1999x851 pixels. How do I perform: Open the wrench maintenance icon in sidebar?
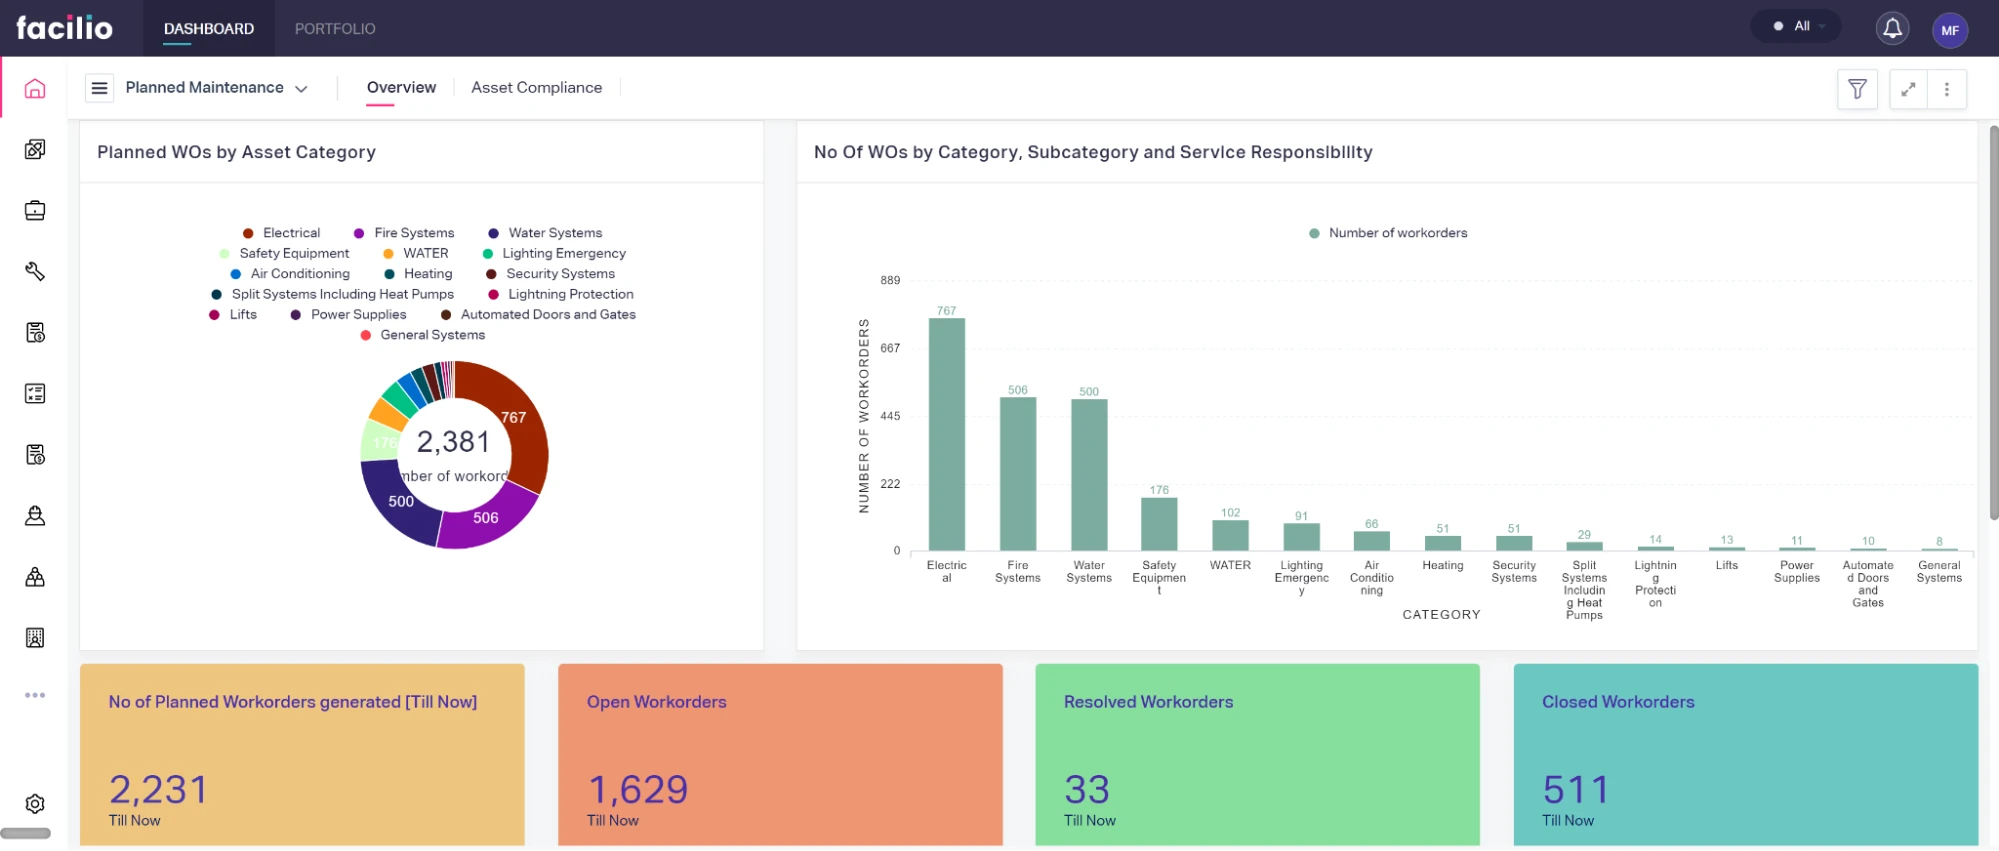(x=35, y=272)
